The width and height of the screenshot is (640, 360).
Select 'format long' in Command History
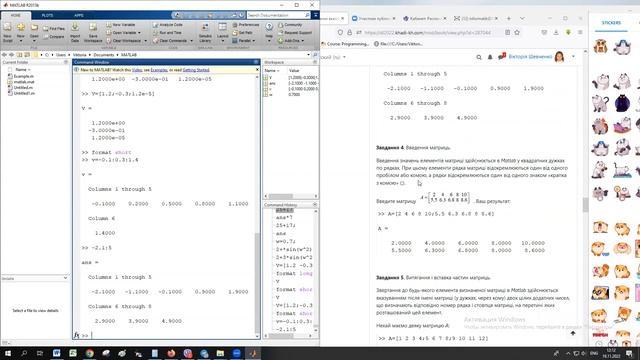(294, 273)
